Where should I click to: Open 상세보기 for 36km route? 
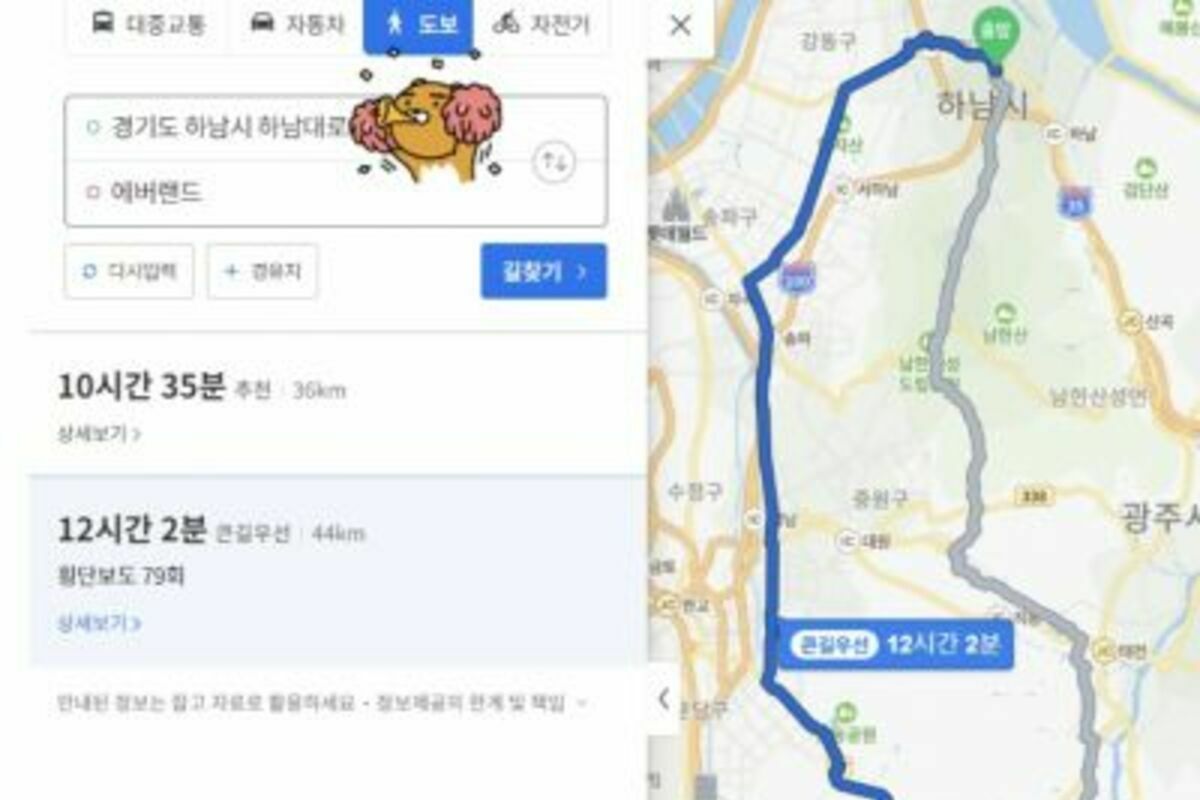[x=99, y=435]
